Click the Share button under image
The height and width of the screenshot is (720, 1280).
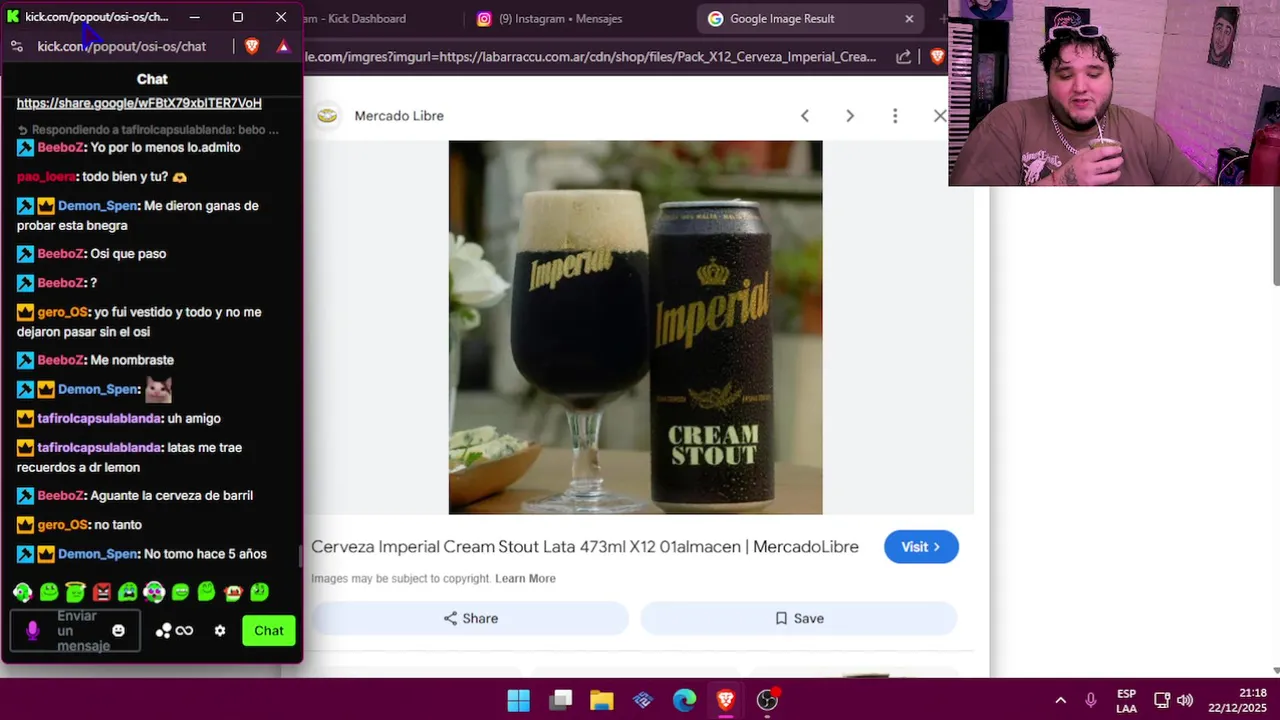click(470, 618)
